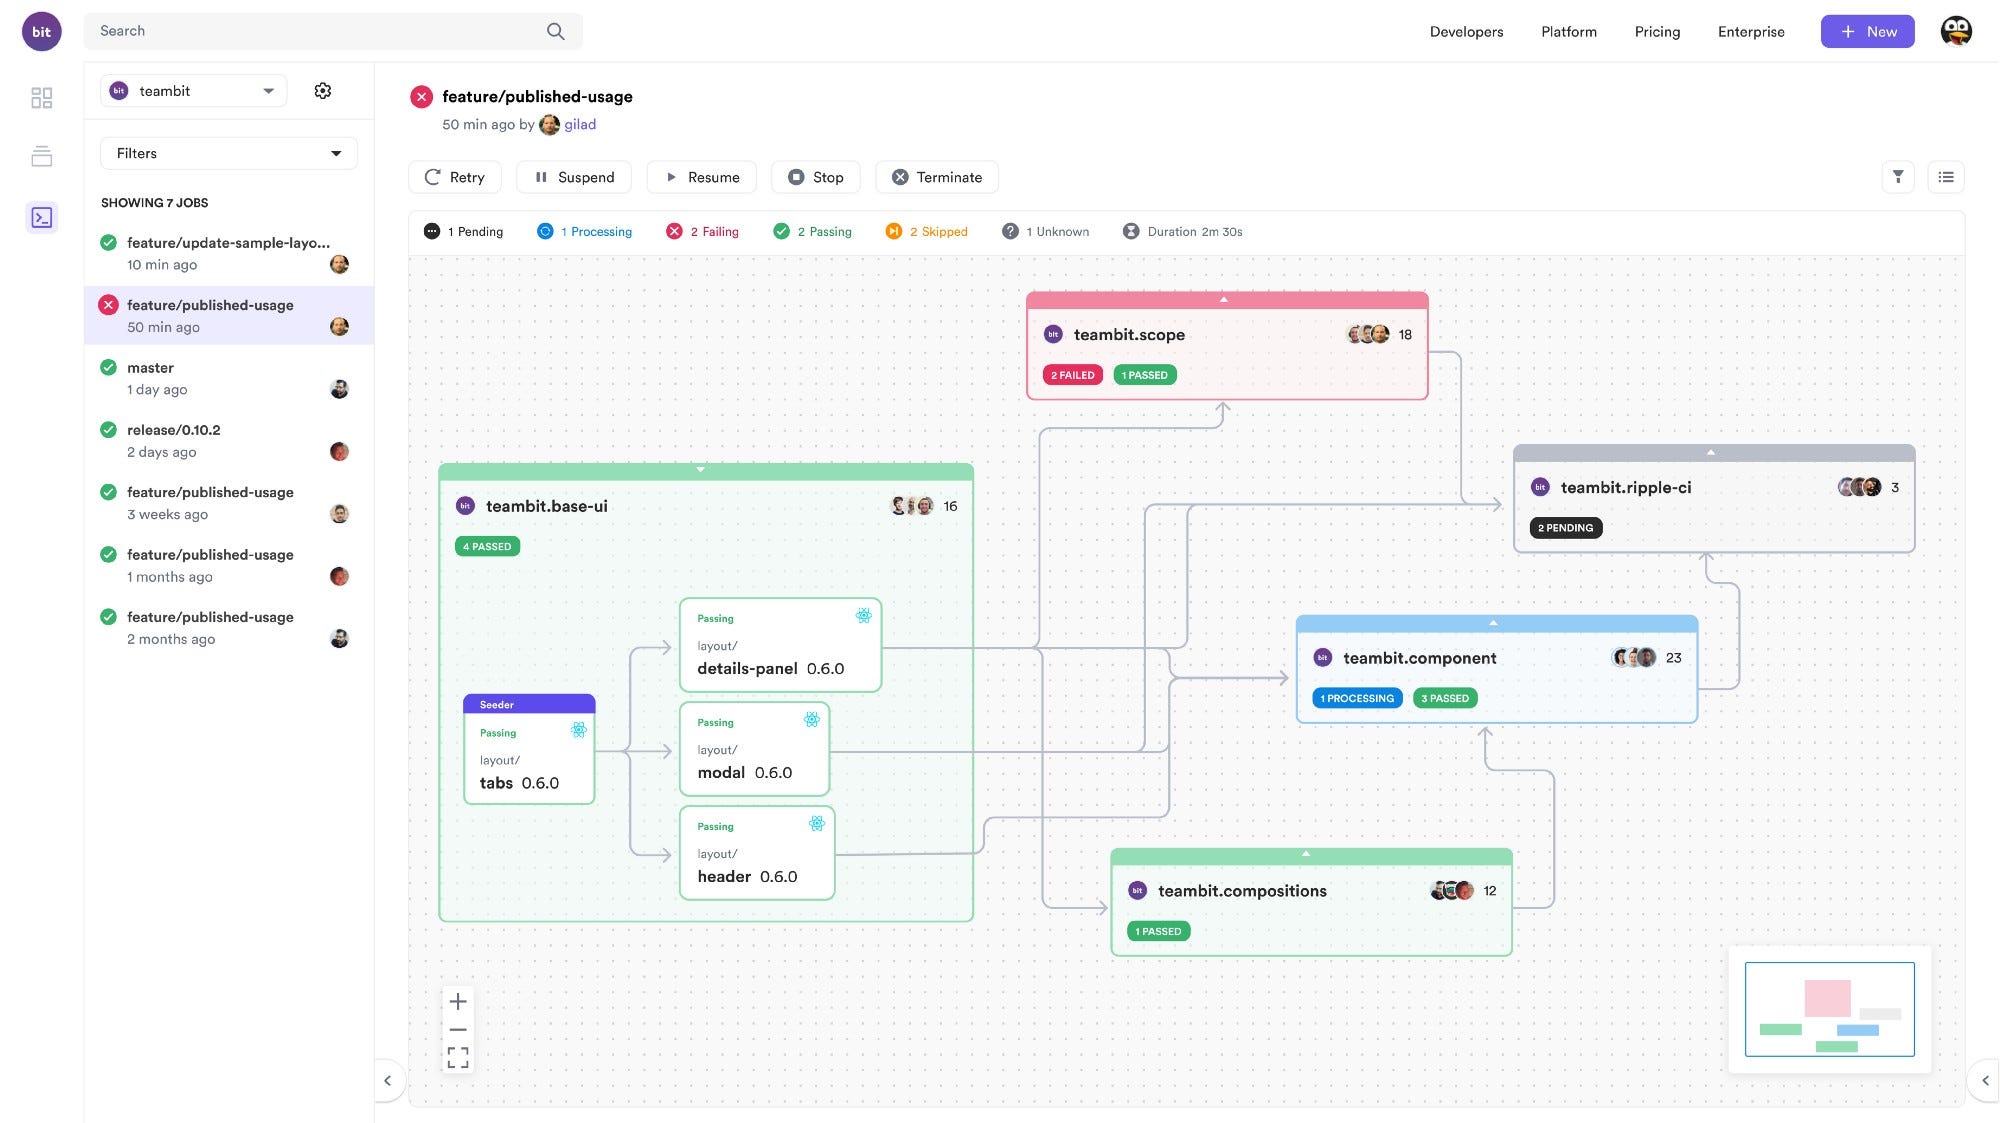The width and height of the screenshot is (2000, 1123).
Task: Expand the Filters dropdown
Action: coord(228,153)
